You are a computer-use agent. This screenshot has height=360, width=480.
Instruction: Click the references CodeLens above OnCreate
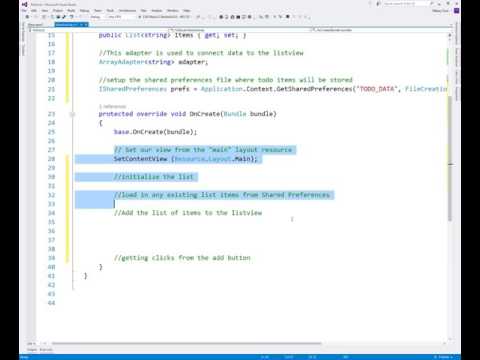[113, 106]
